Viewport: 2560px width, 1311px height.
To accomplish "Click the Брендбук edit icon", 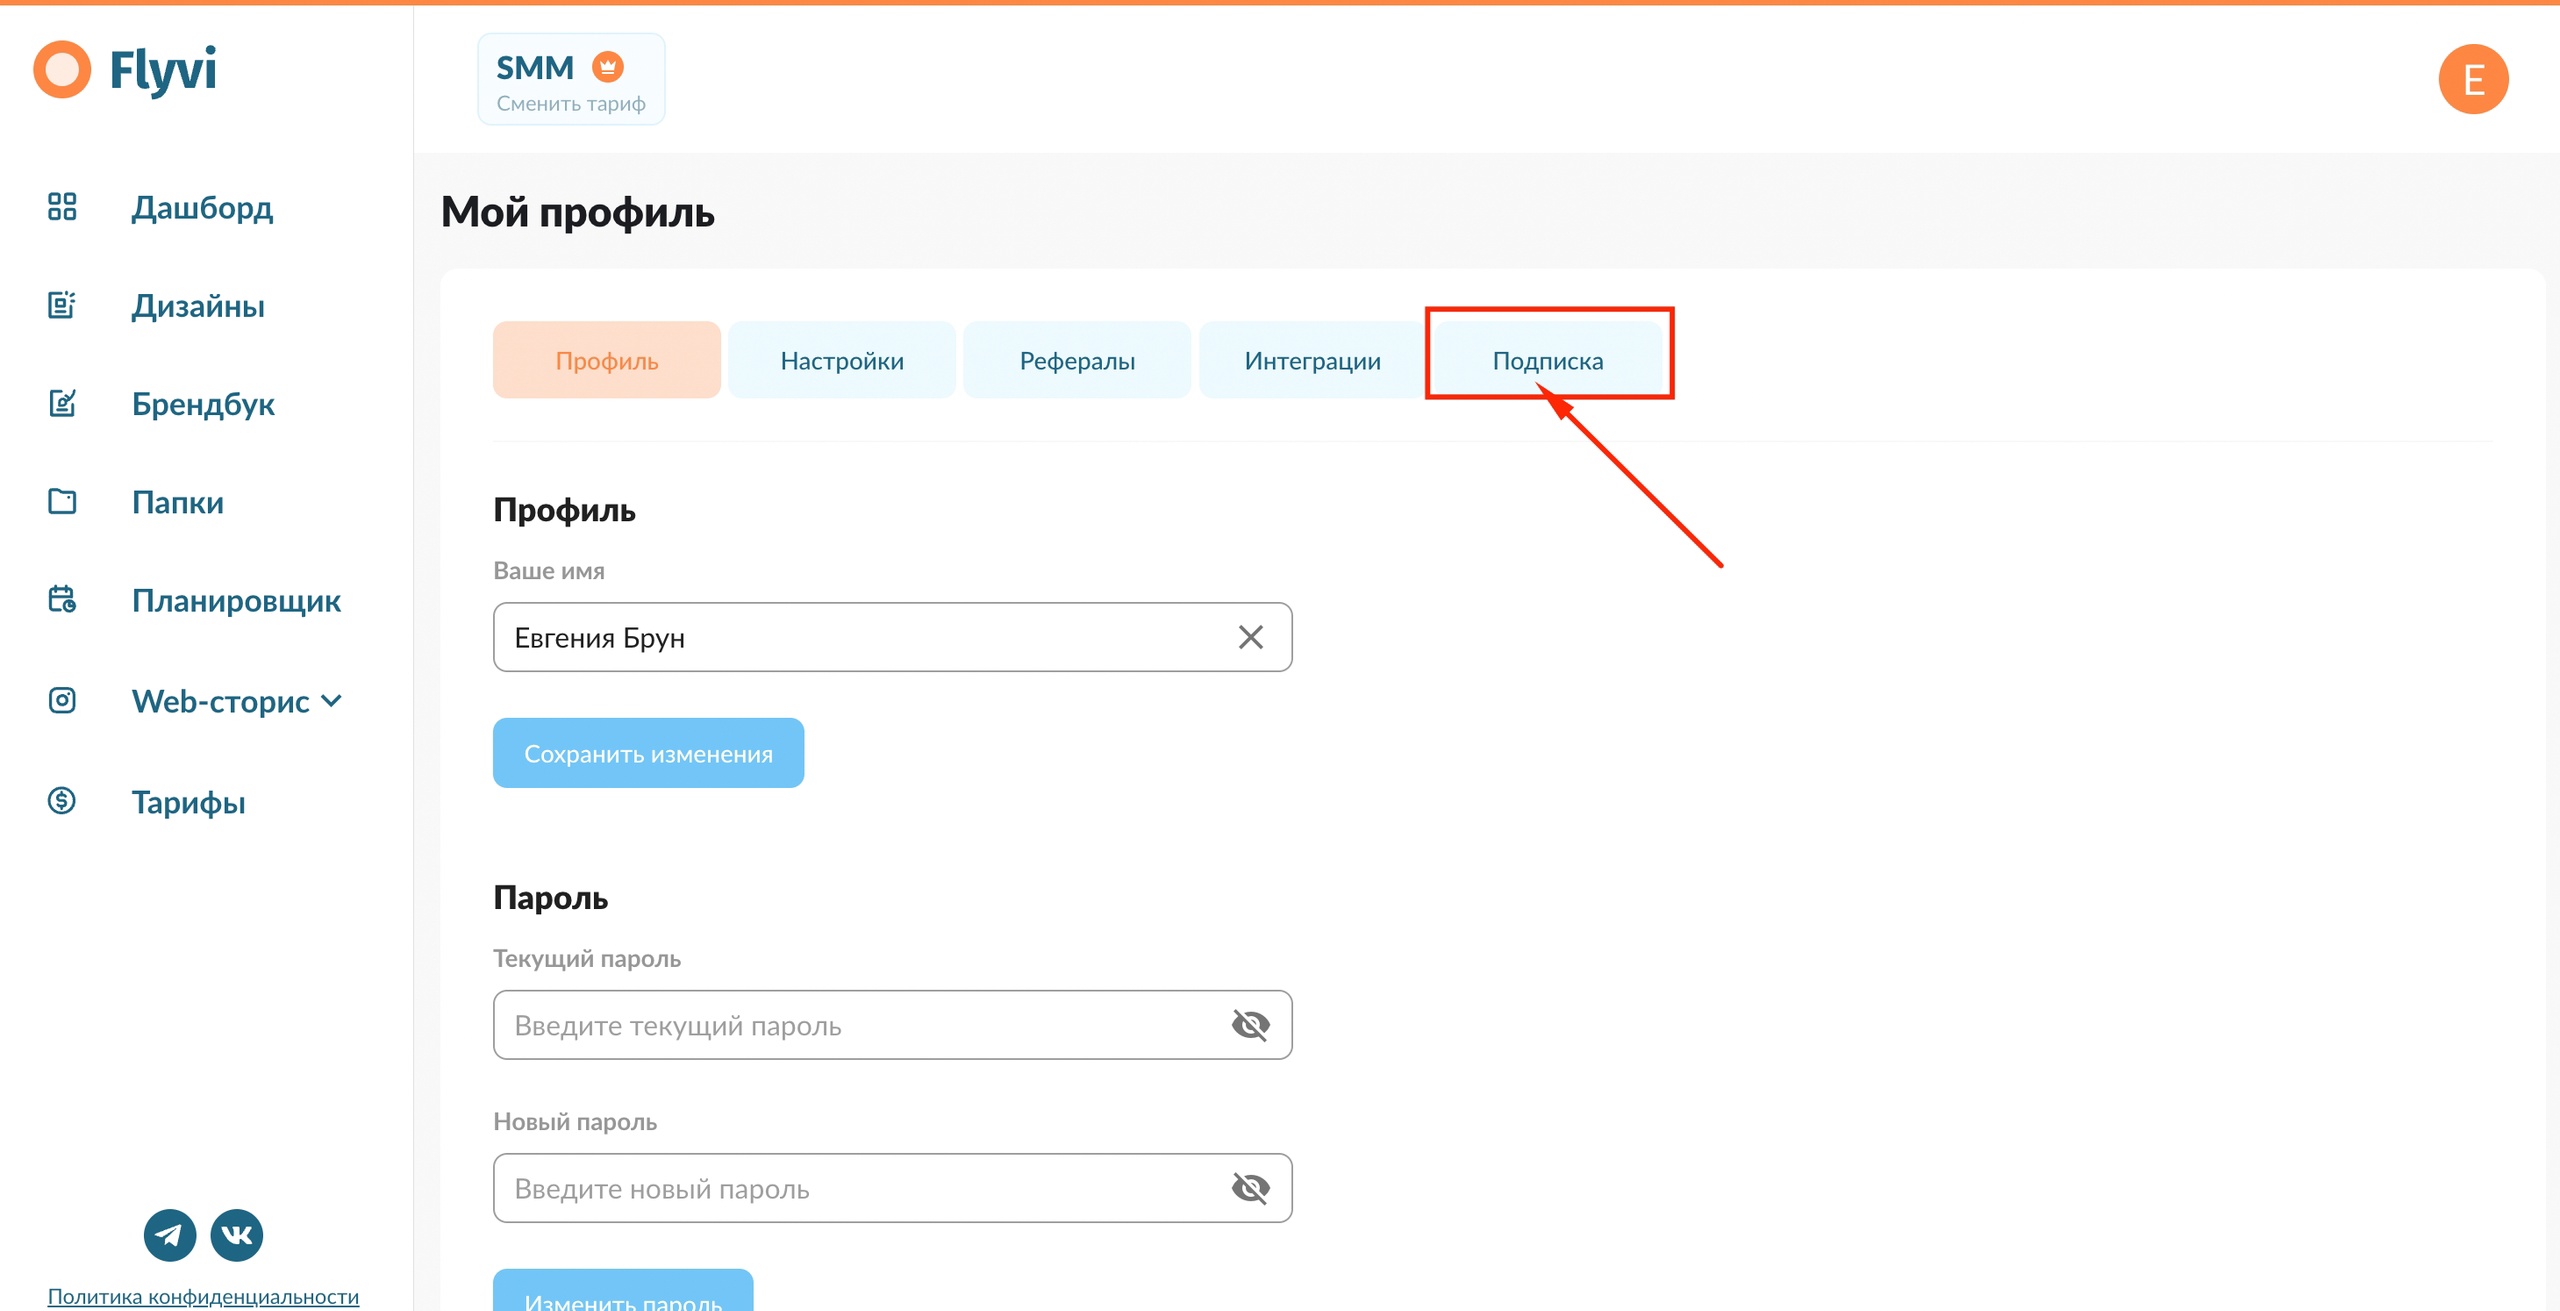I will click(62, 403).
